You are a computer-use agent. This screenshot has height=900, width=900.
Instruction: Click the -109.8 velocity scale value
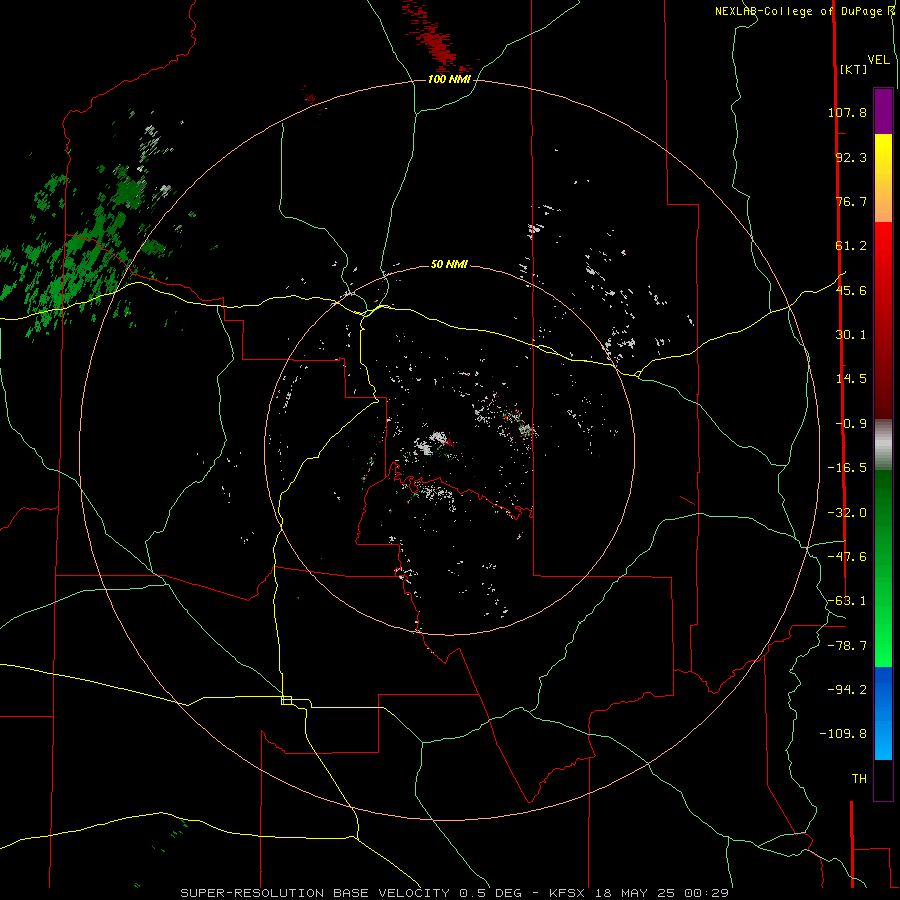click(x=843, y=734)
